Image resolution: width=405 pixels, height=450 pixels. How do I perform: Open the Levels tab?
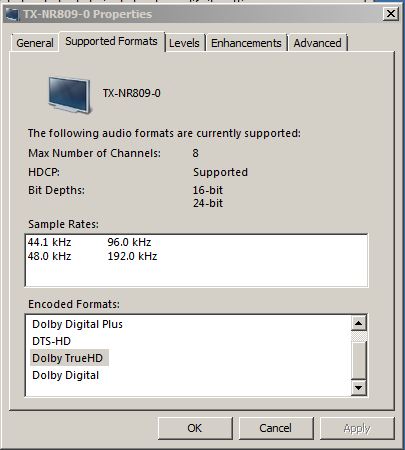click(184, 43)
